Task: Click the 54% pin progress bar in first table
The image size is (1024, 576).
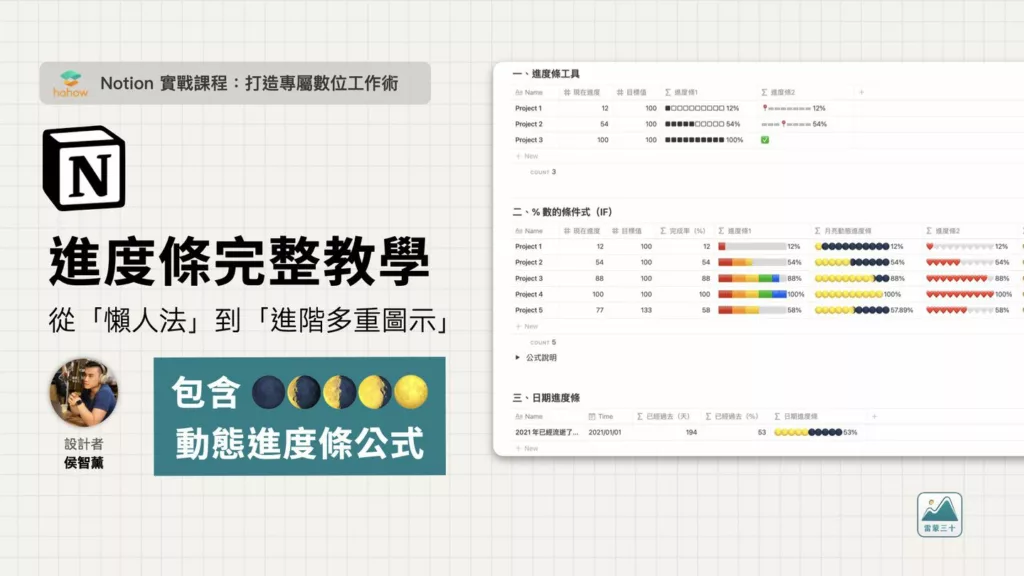Action: coord(794,124)
